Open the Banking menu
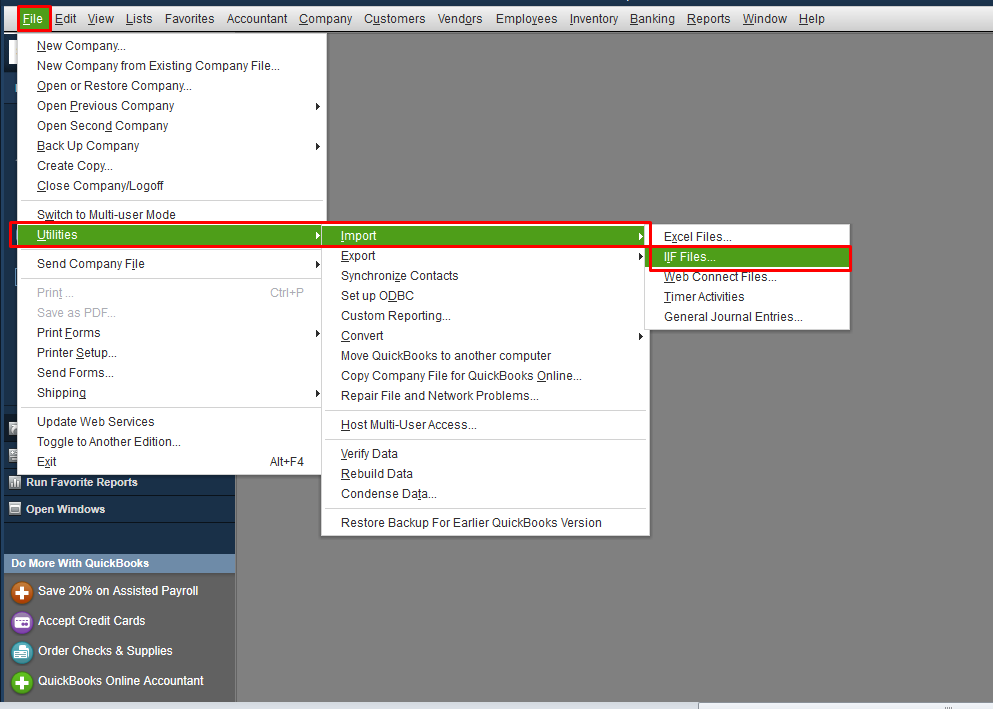 point(652,19)
